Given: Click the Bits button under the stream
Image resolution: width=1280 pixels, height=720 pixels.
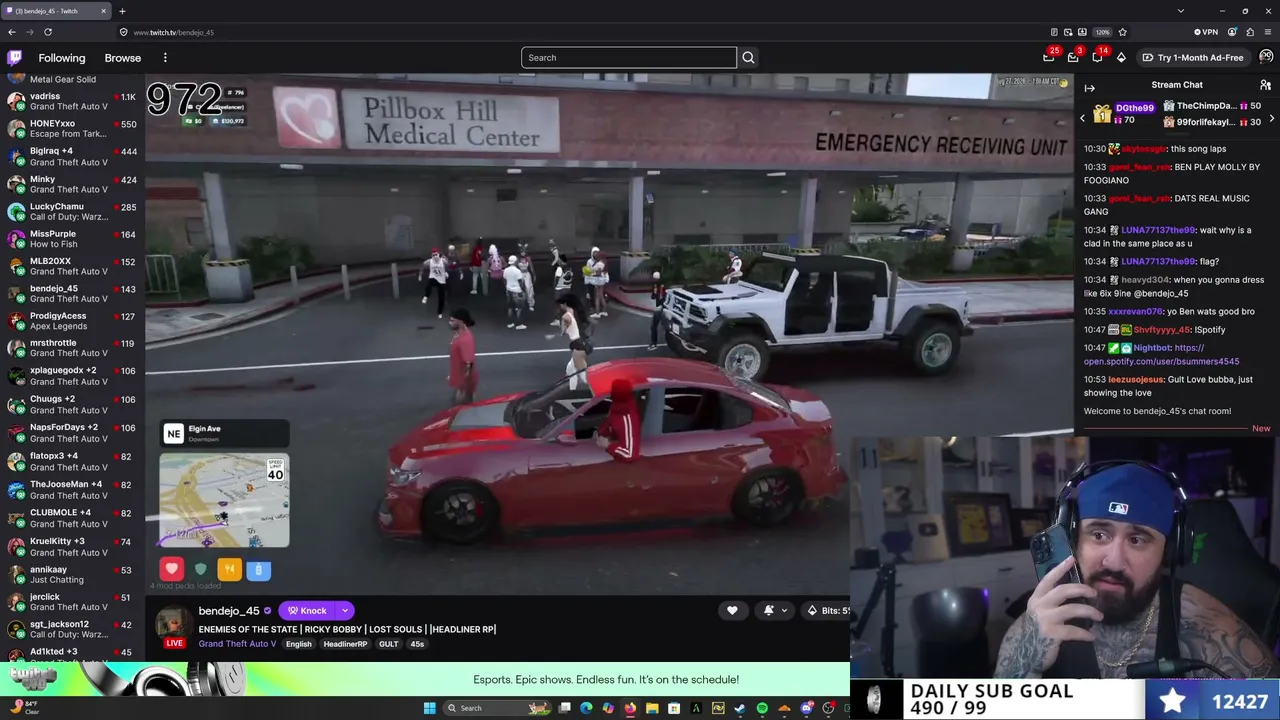Looking at the screenshot, I should point(827,611).
